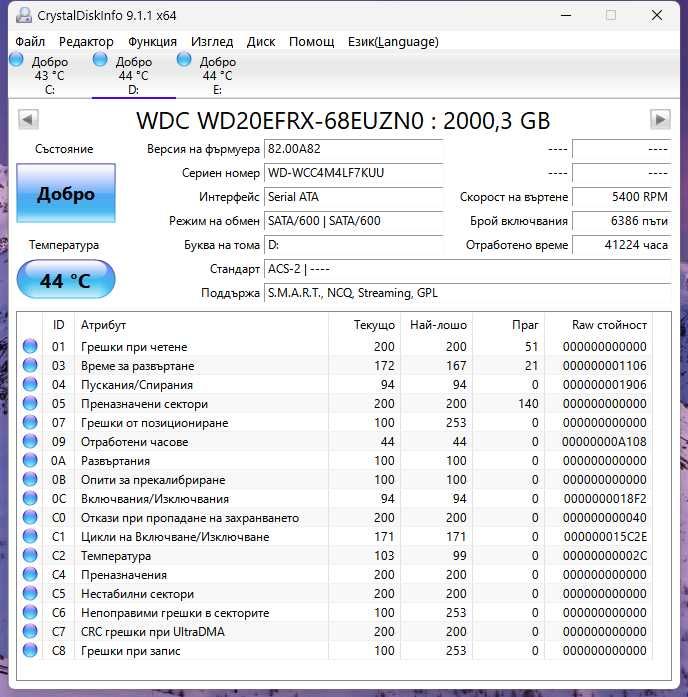Click the Текущо column header
The height and width of the screenshot is (697, 688).
(365, 325)
